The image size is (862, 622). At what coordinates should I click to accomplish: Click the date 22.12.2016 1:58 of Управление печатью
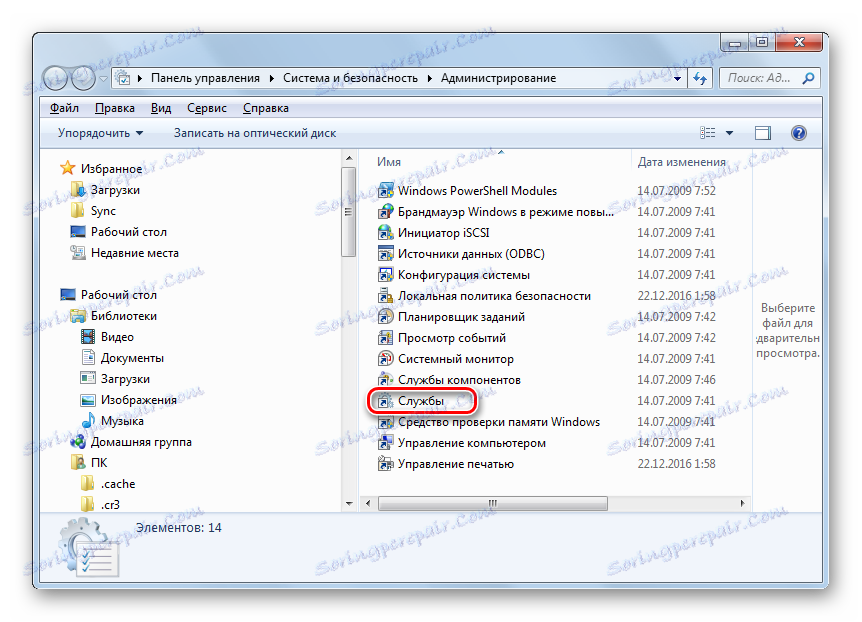click(676, 464)
